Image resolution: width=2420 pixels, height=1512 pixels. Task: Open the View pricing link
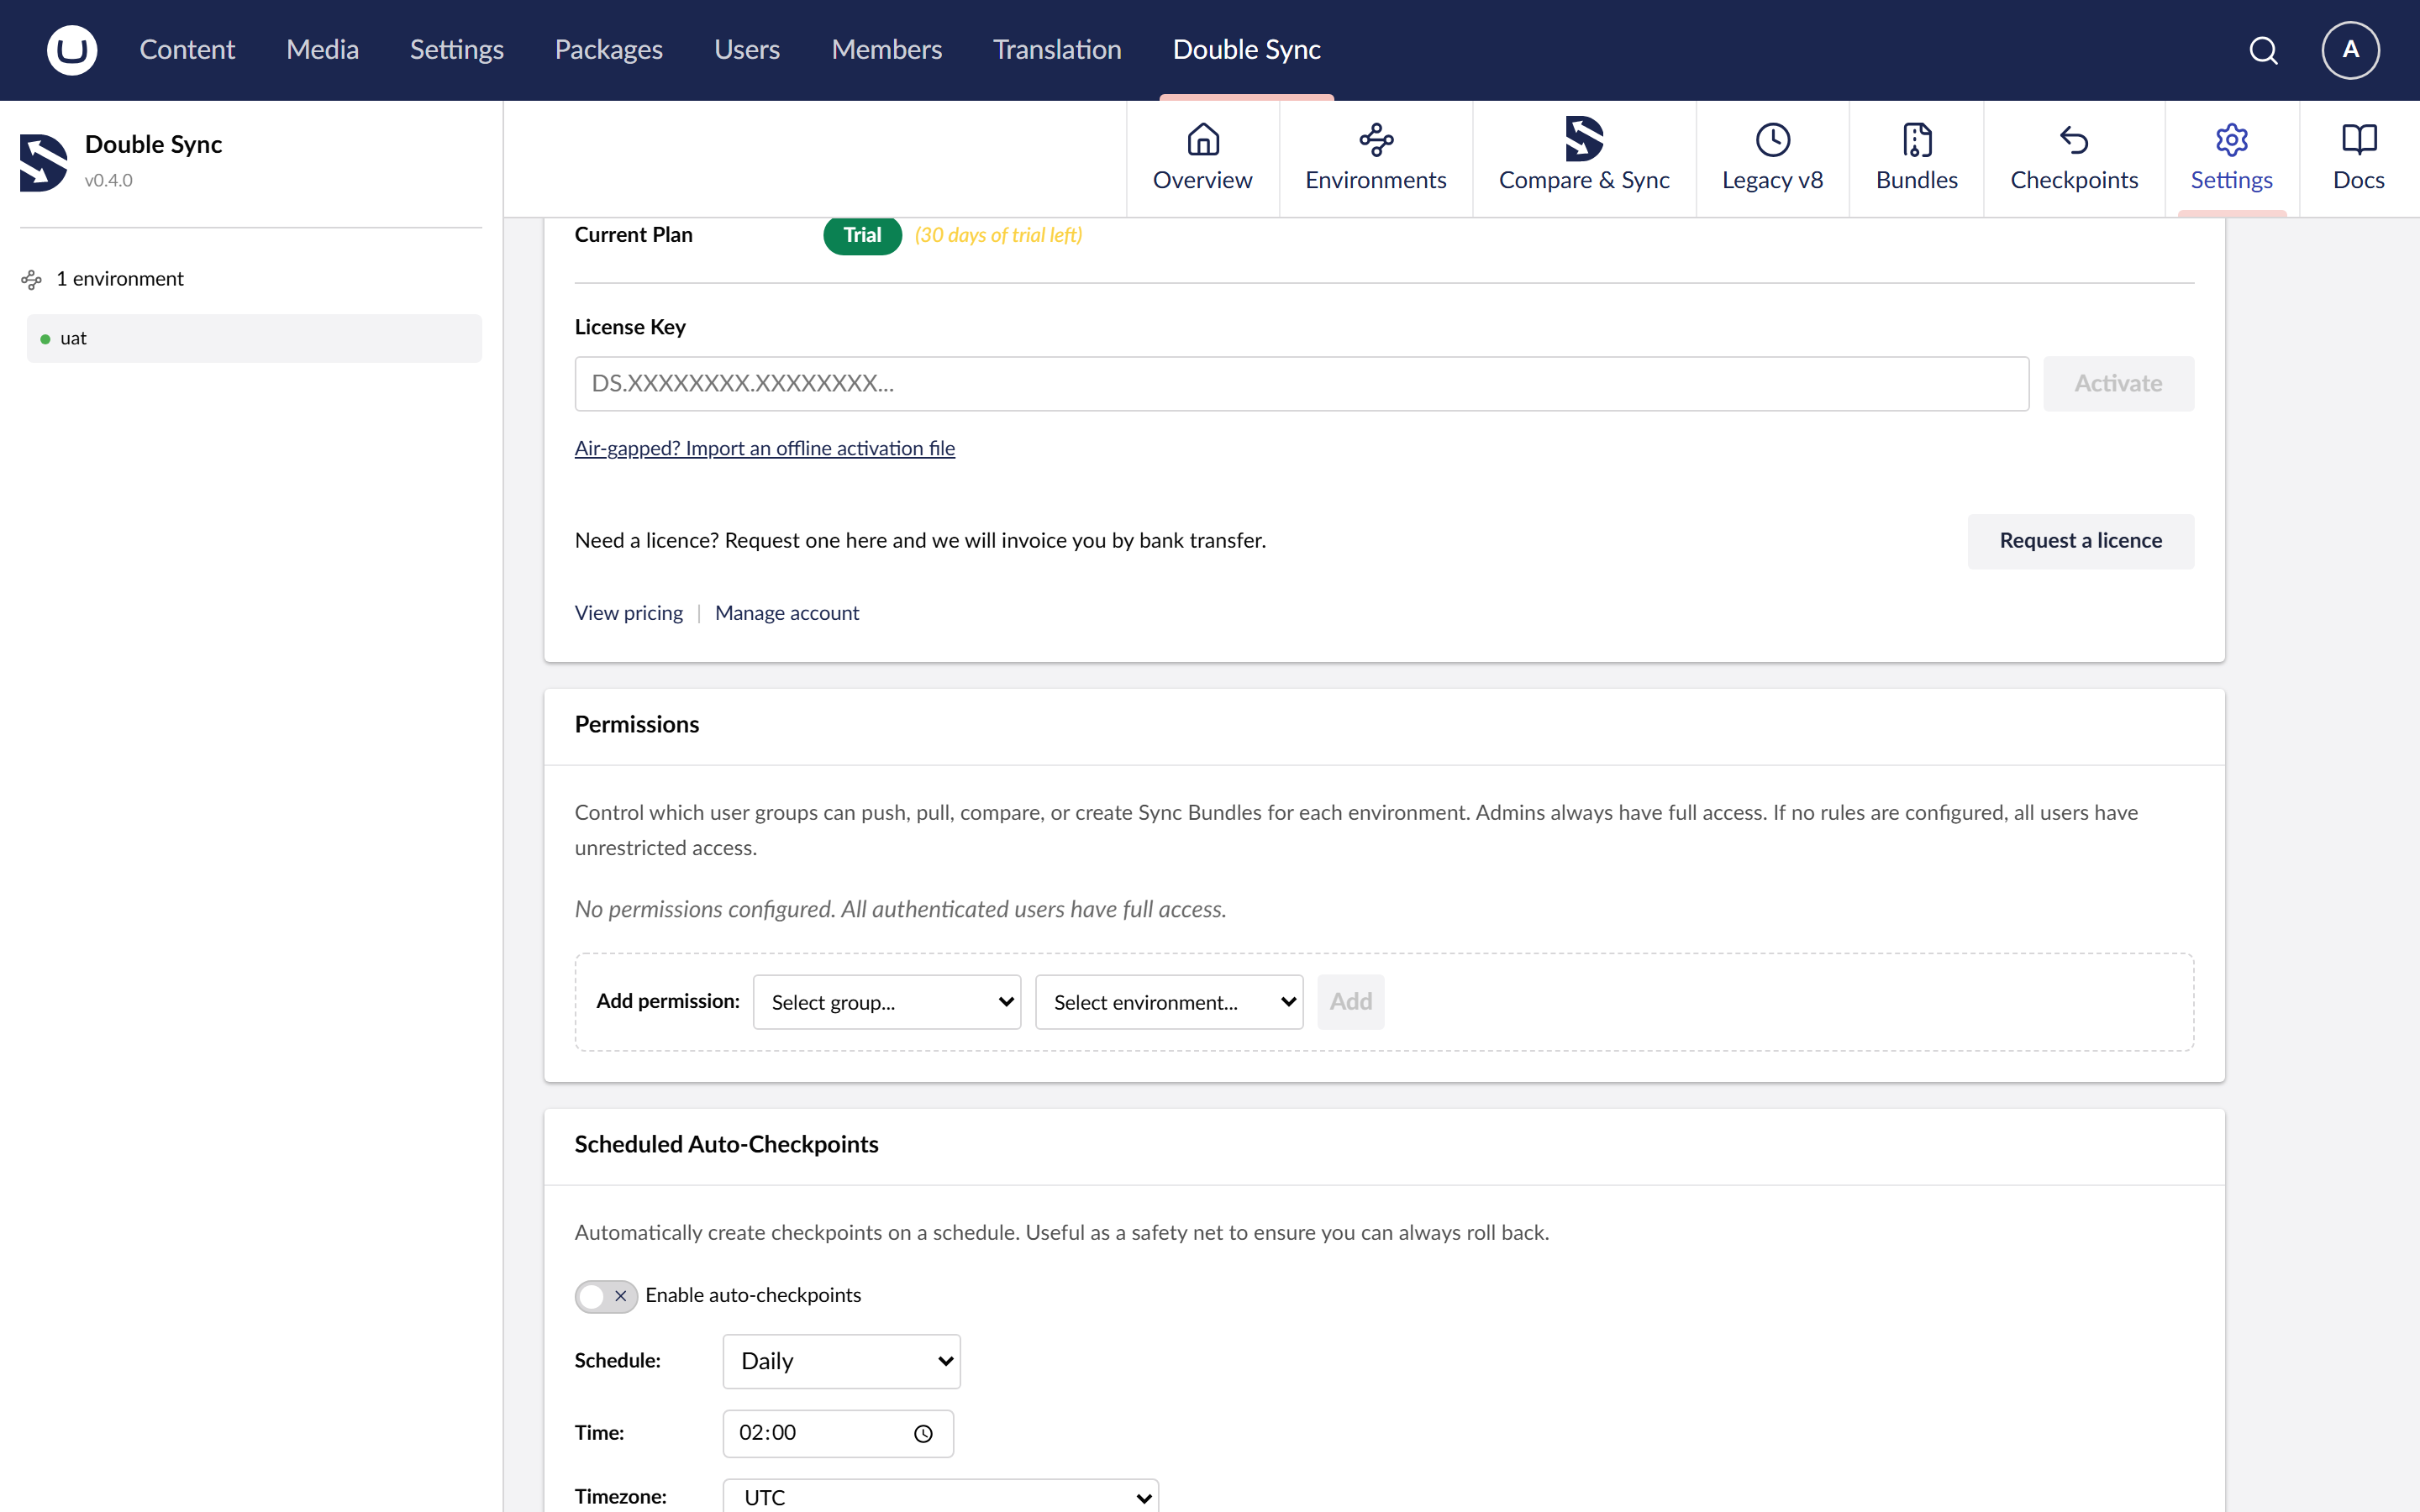[628, 613]
